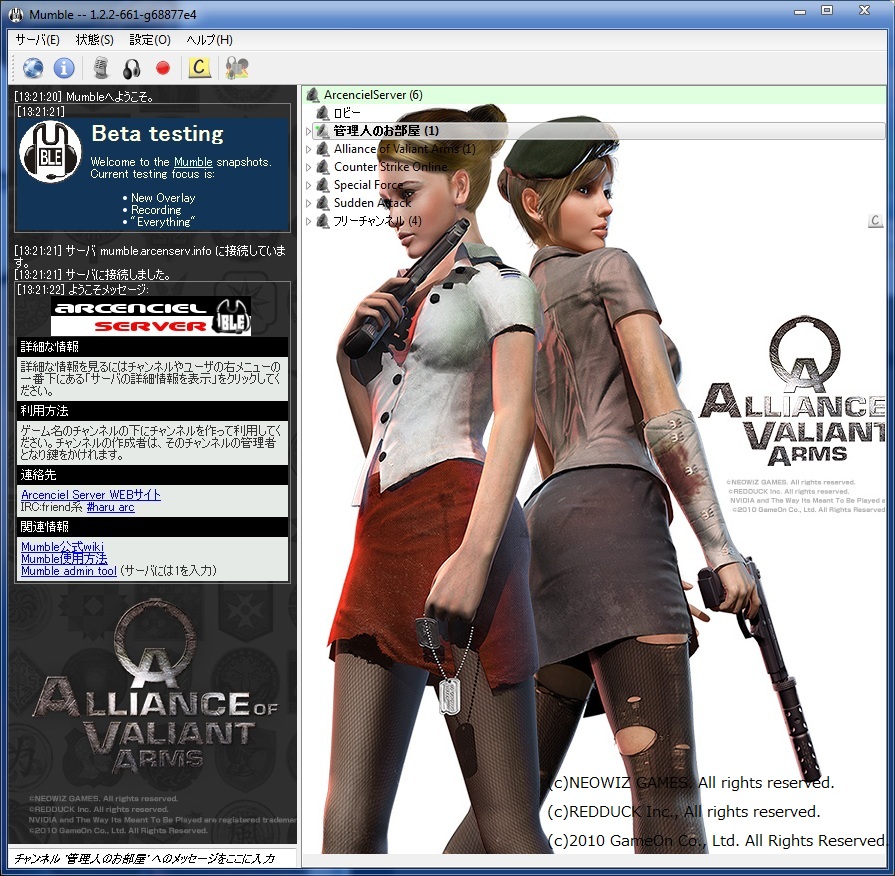Expand the フリーチャンネル channel

coord(308,221)
